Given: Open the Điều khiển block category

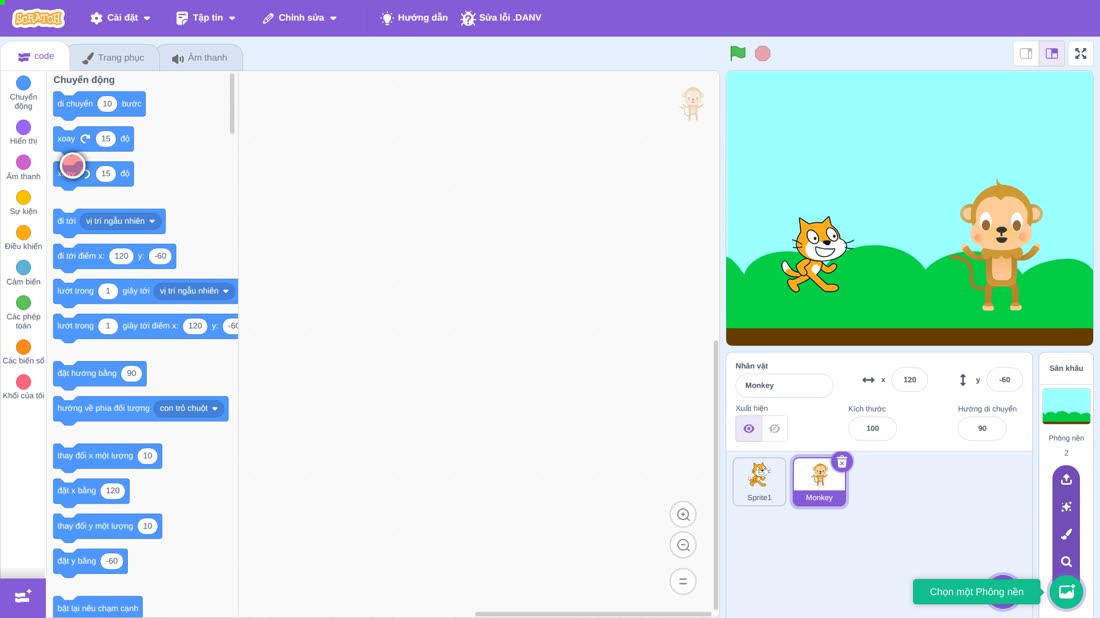Looking at the screenshot, I should tap(23, 237).
